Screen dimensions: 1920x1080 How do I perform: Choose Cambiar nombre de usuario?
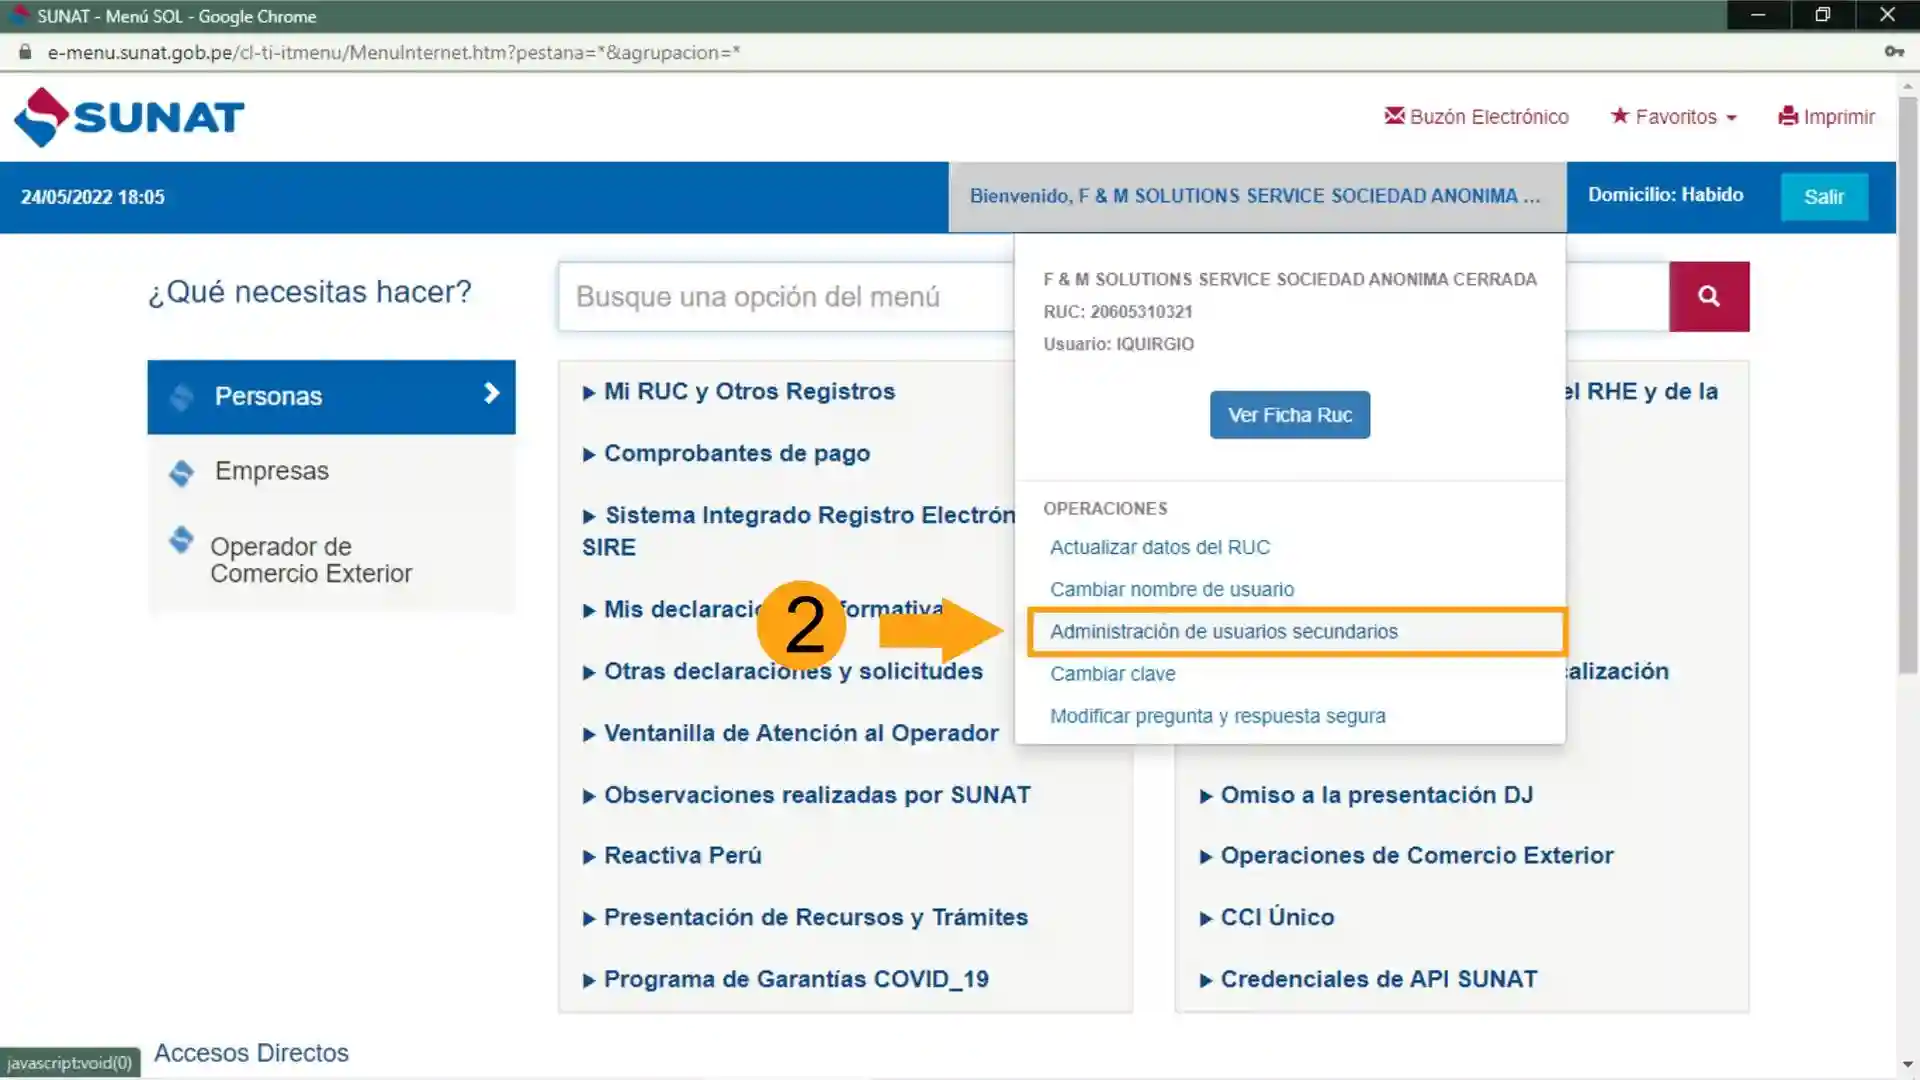click(x=1171, y=590)
